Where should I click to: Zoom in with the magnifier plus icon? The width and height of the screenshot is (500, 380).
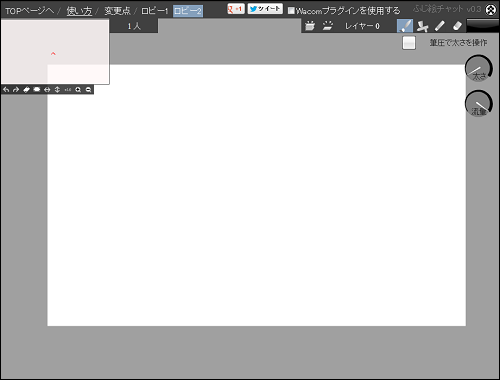(78, 90)
